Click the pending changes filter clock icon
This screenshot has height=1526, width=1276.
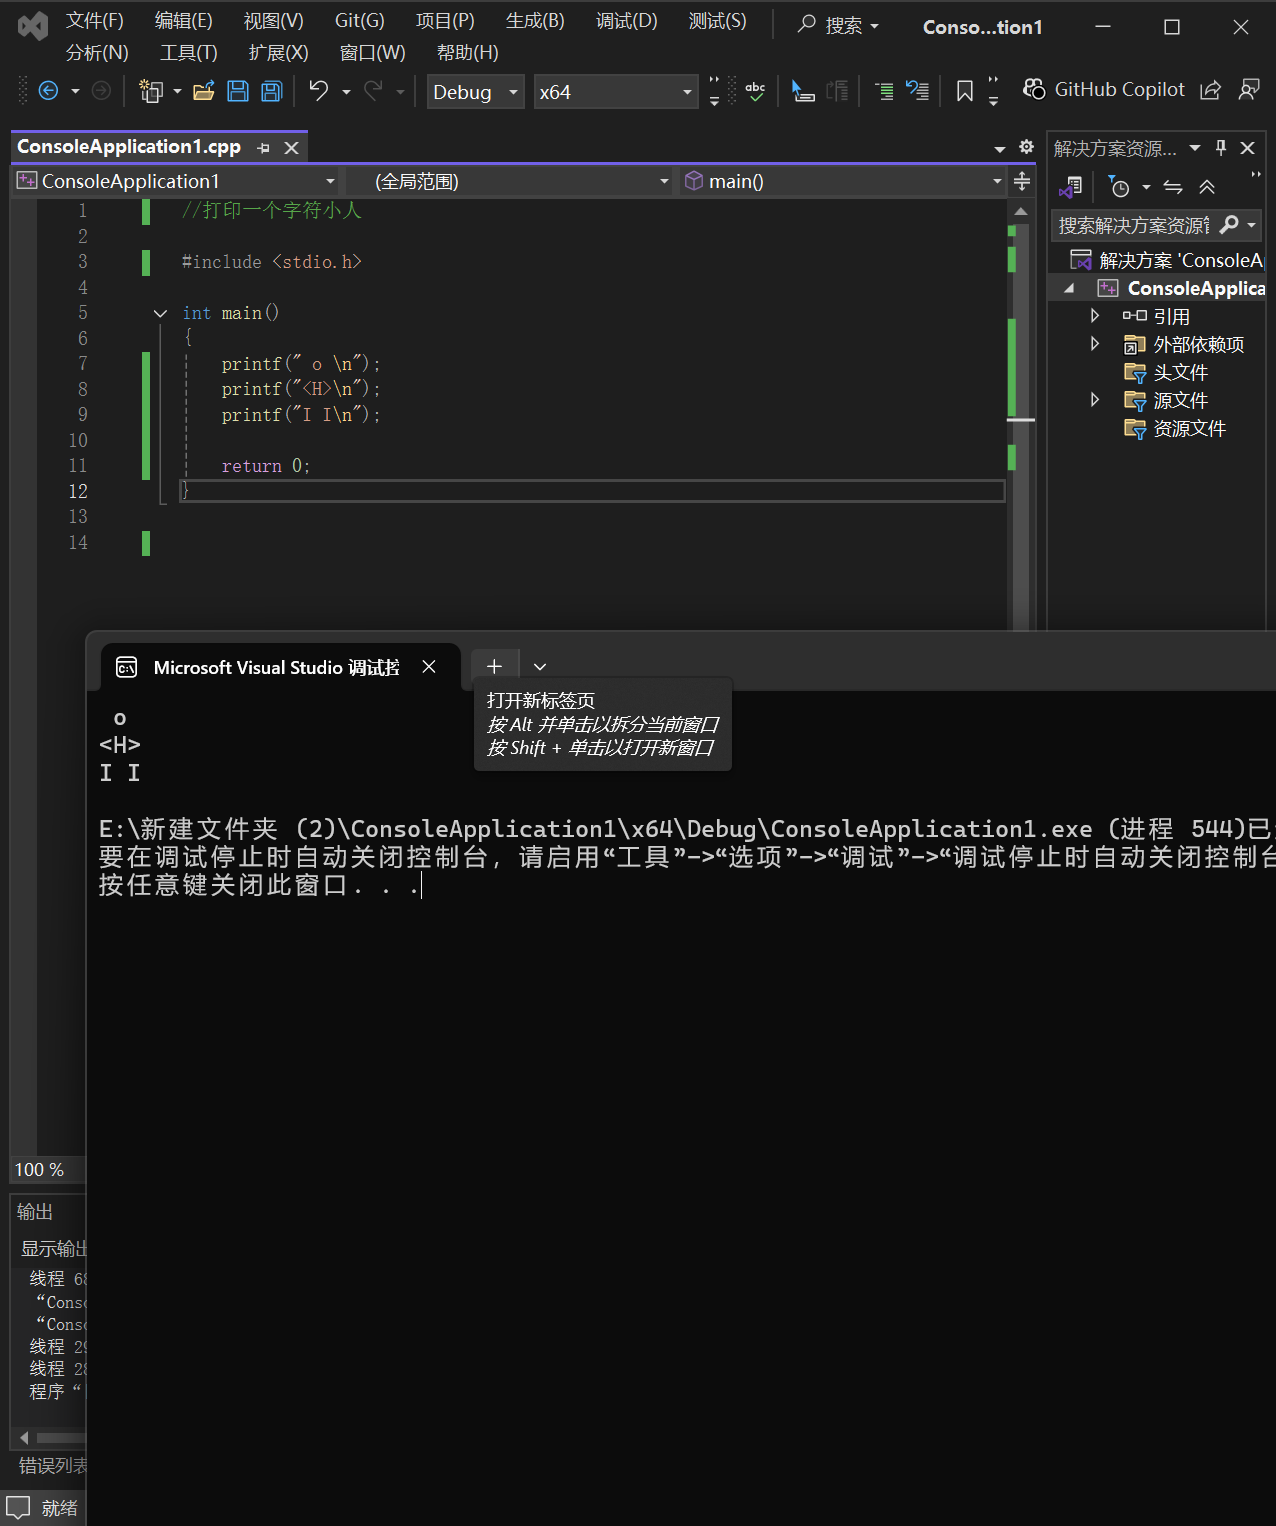click(x=1120, y=187)
